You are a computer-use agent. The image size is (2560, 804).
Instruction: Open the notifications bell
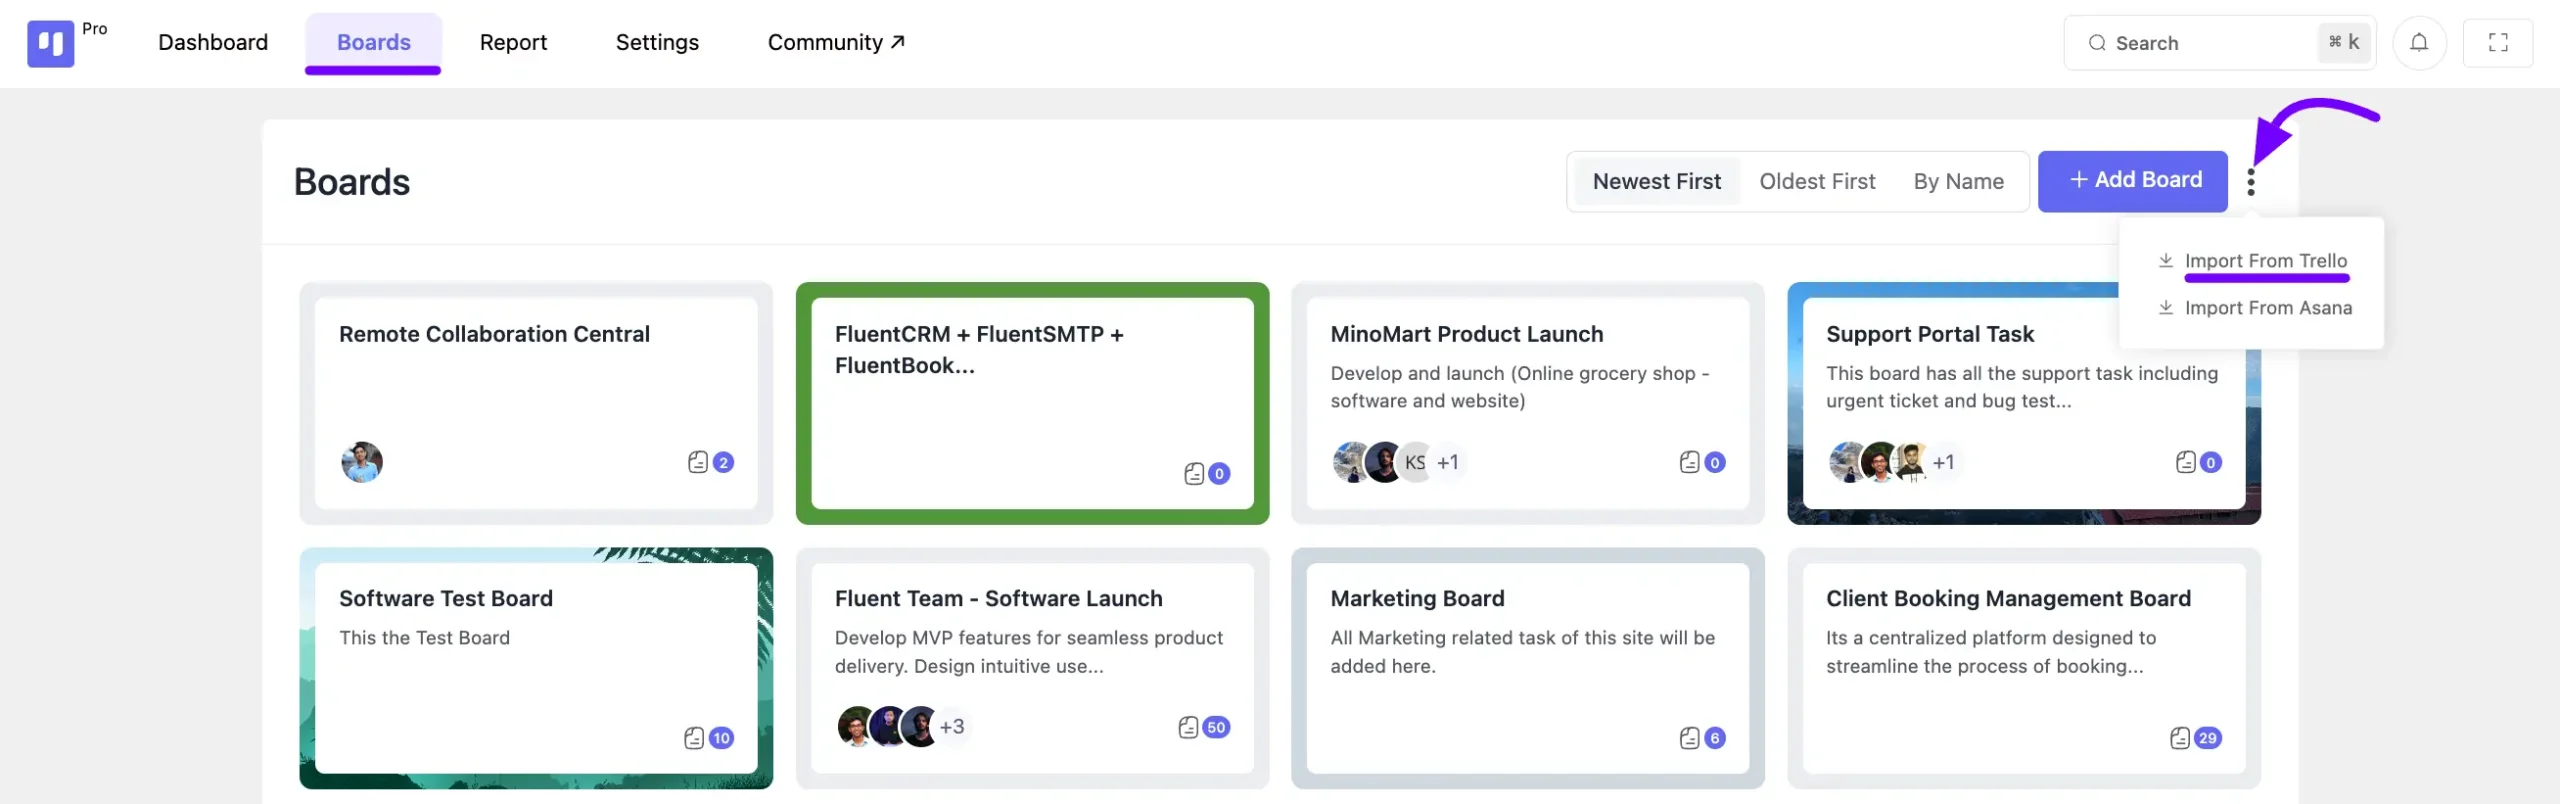point(2419,42)
